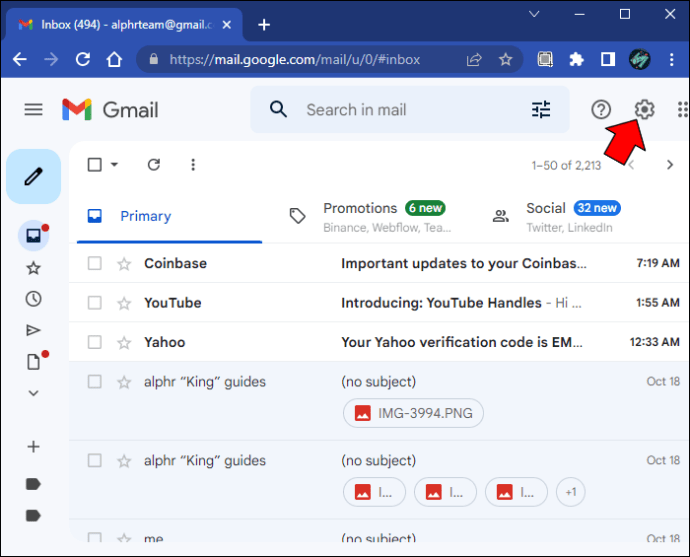Open Starred folder in sidebar
690x557 pixels.
33,268
